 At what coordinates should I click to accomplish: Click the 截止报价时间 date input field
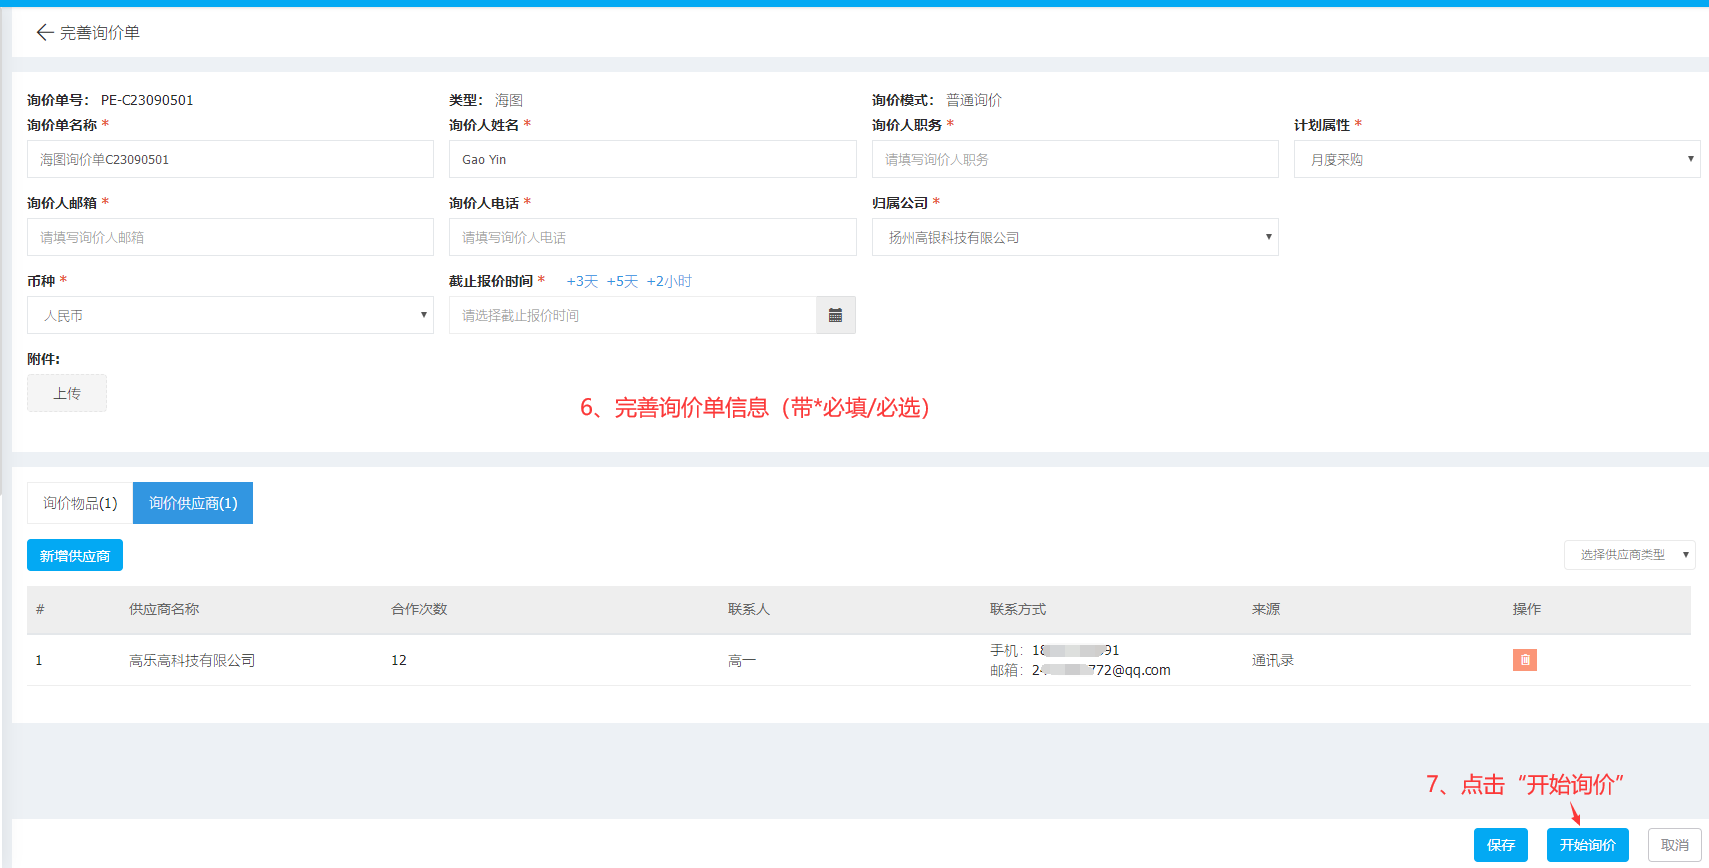[x=633, y=315]
